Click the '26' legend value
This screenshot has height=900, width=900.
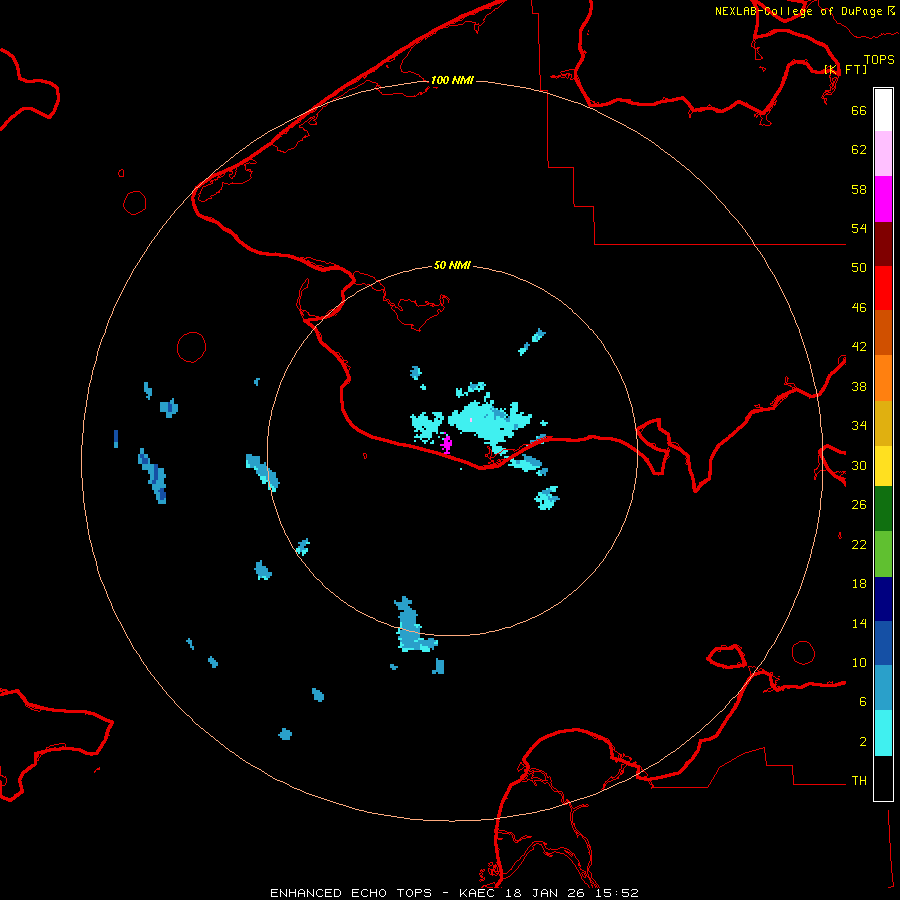coord(859,505)
